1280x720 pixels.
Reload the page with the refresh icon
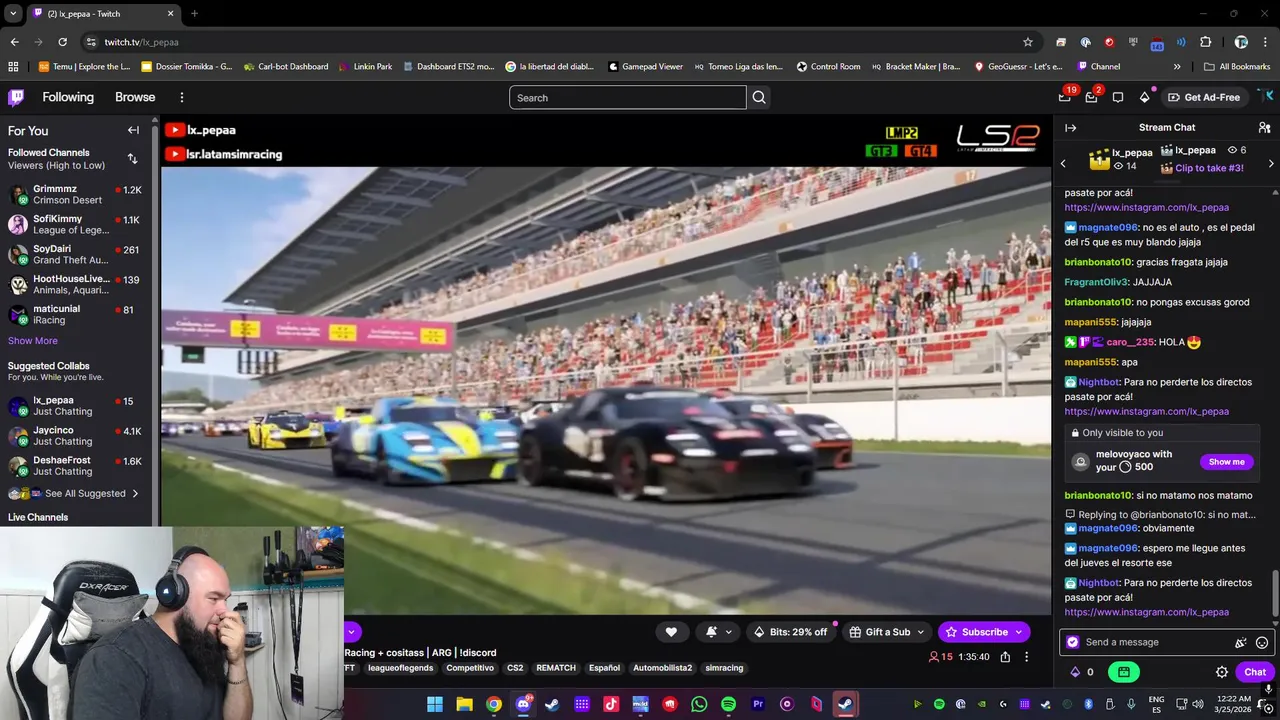tap(62, 42)
